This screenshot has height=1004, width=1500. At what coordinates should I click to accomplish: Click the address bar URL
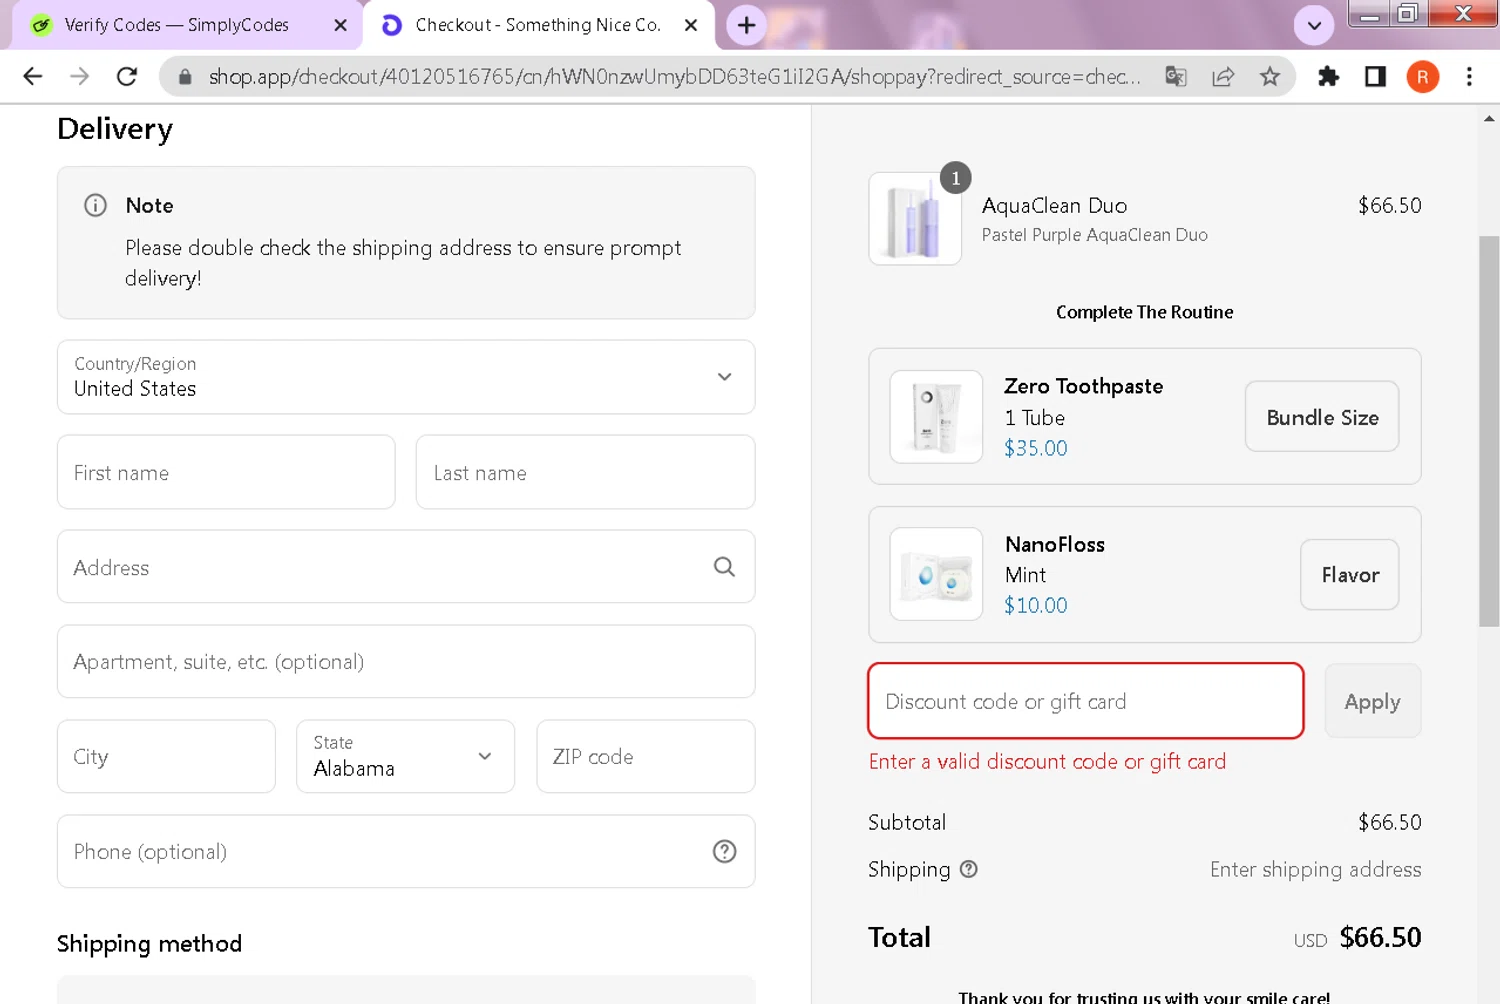(x=674, y=77)
